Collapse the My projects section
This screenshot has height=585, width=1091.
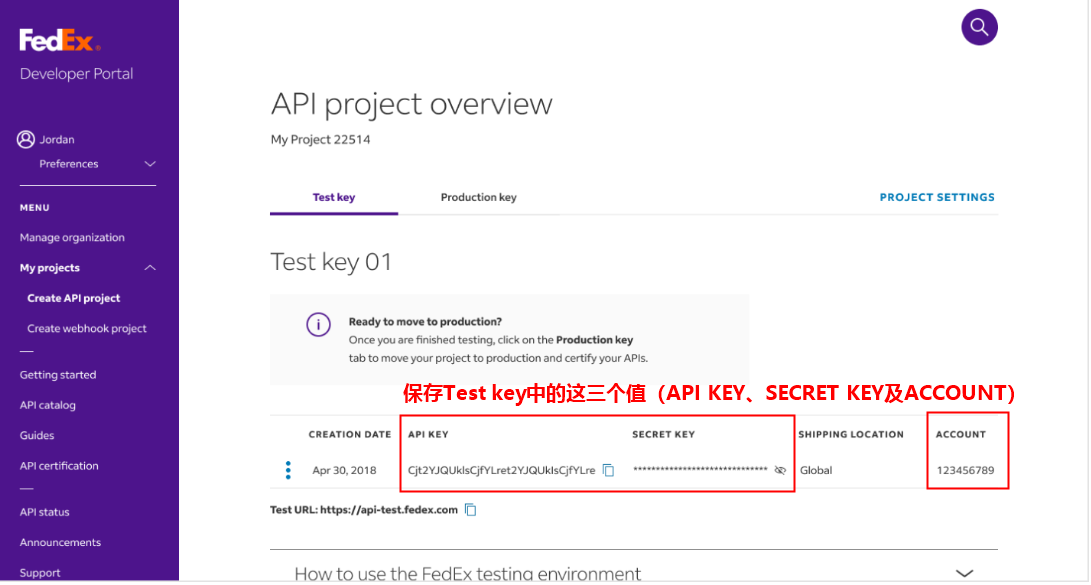coord(150,268)
